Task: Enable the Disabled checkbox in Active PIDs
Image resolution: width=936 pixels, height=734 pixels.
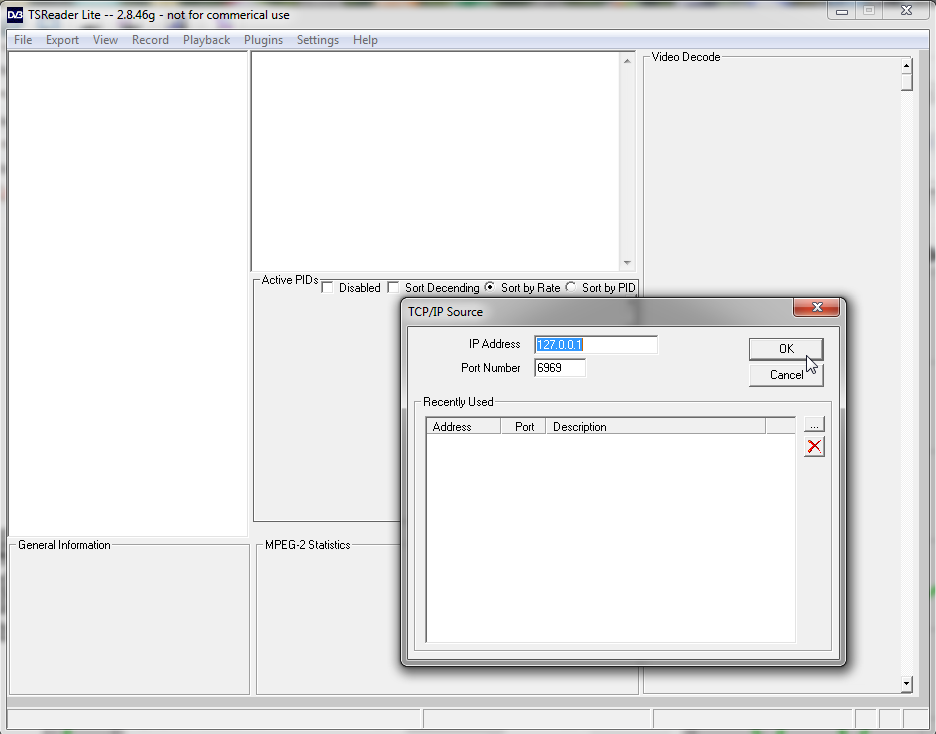Action: click(327, 288)
